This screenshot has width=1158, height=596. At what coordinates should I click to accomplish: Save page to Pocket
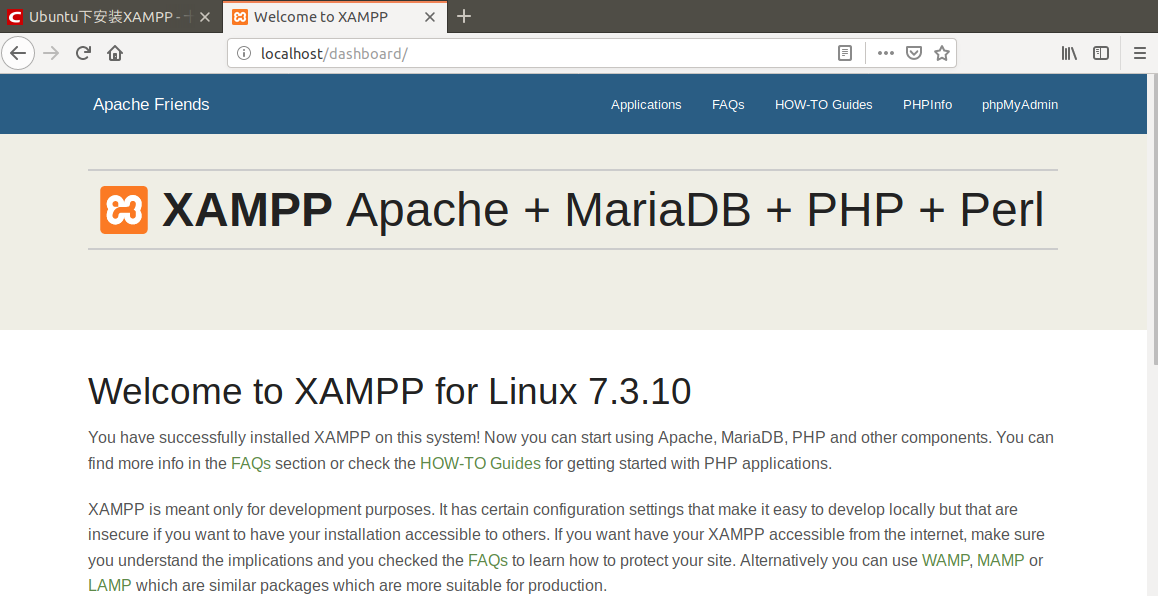pos(914,53)
